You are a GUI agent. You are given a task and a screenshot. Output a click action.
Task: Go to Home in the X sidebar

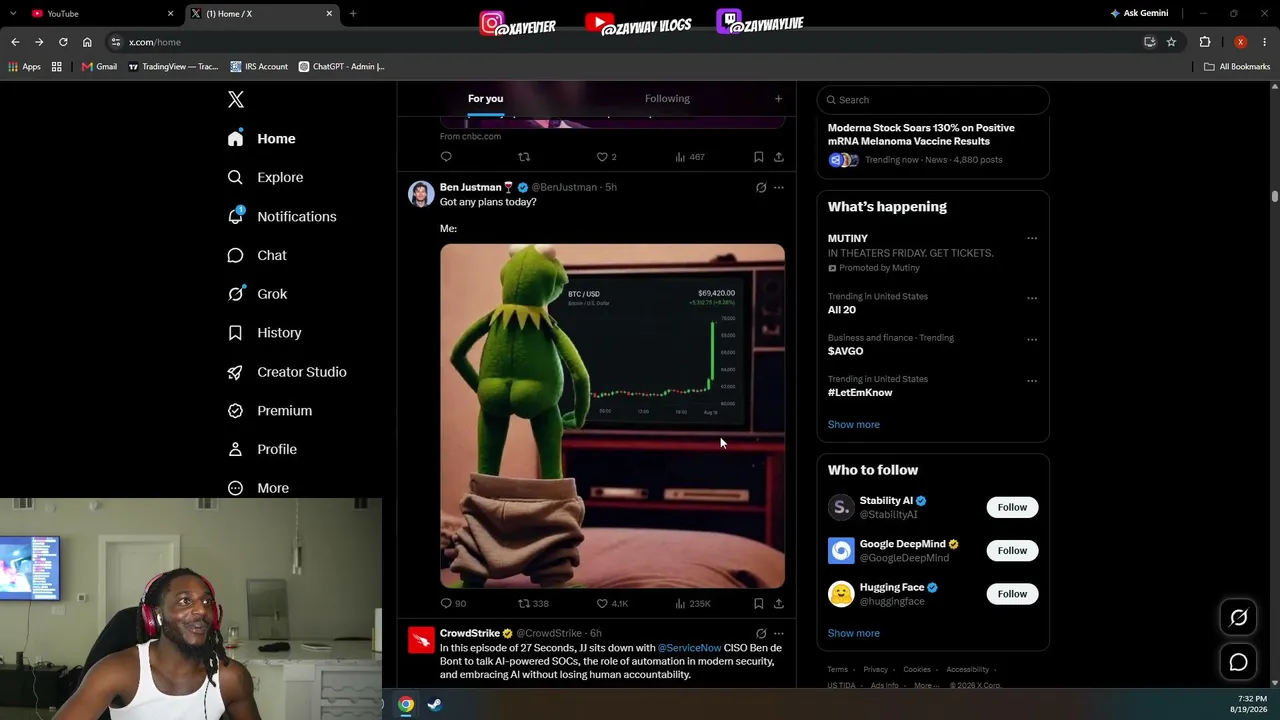tap(261, 139)
